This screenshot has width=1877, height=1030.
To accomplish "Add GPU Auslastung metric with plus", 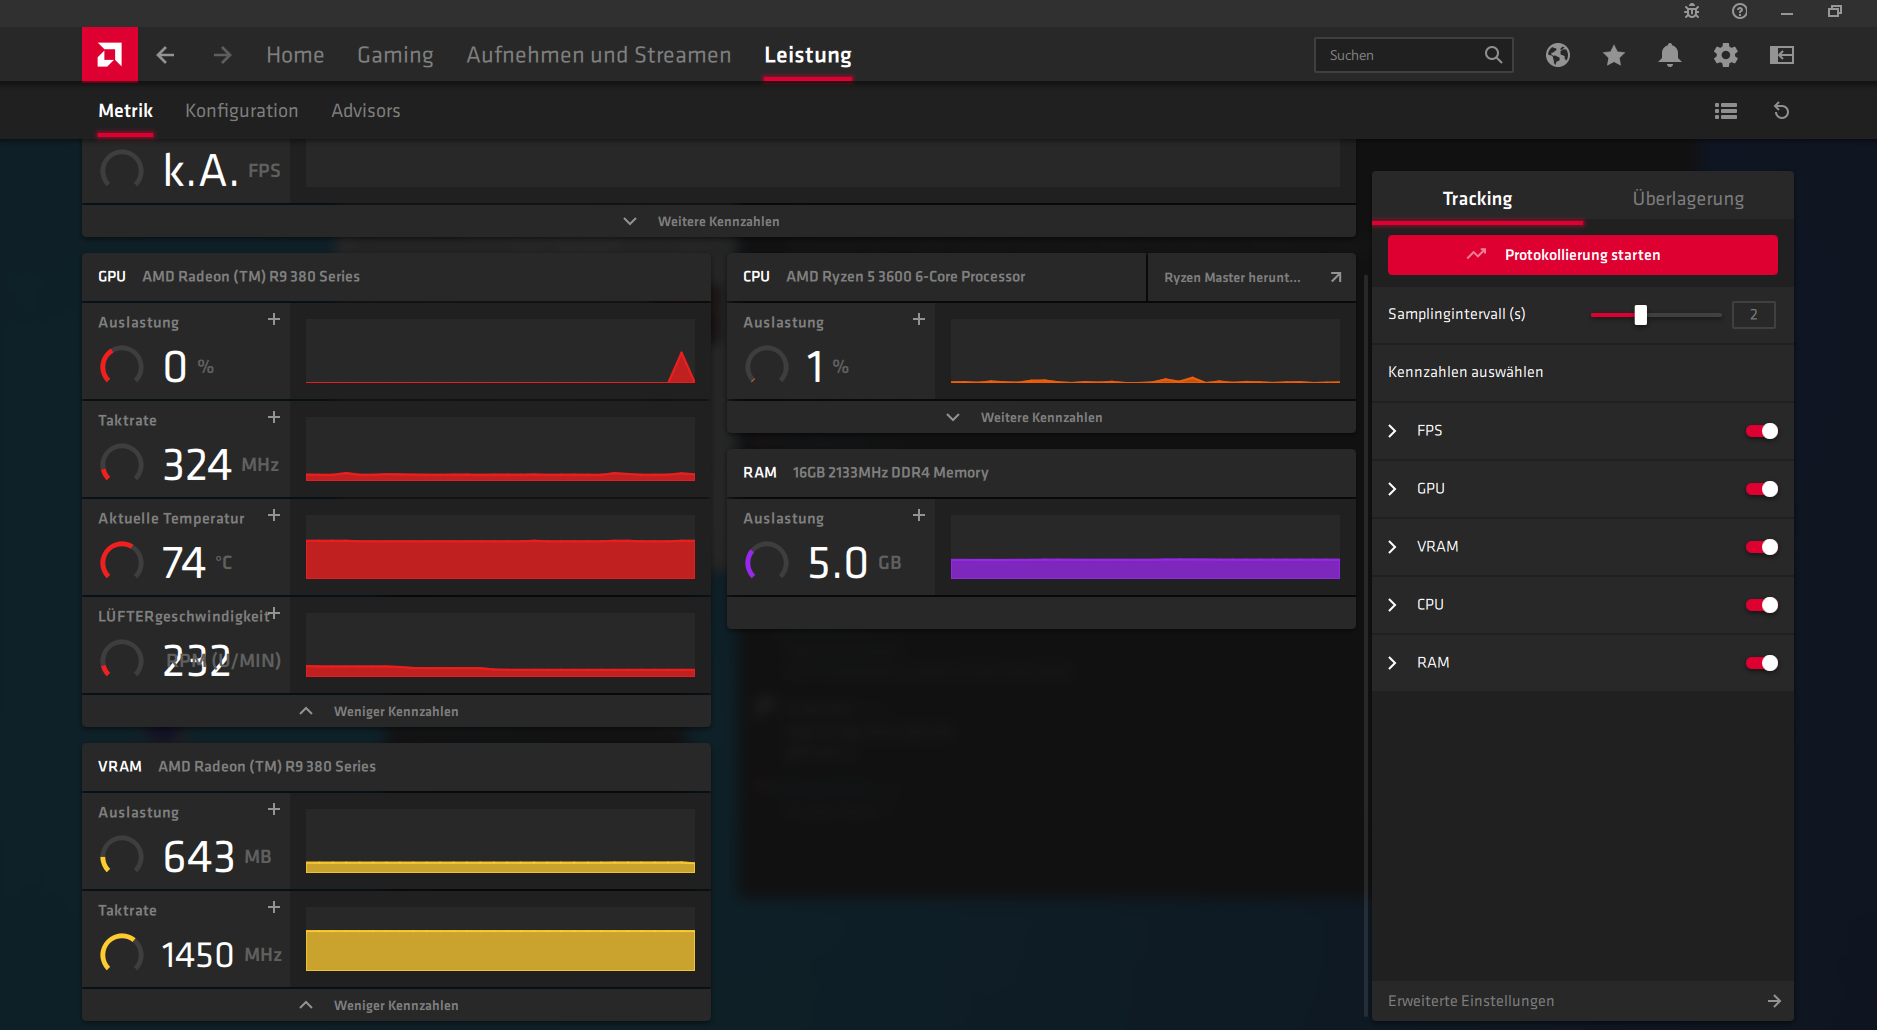I will point(274,320).
